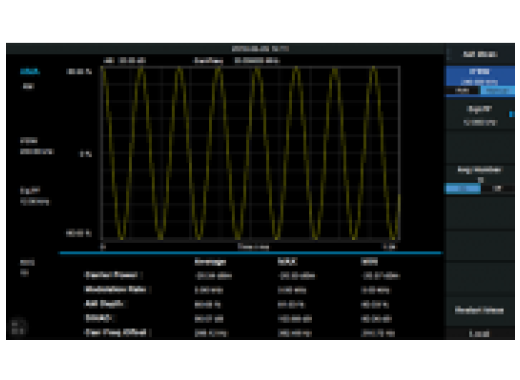This screenshot has width=520, height=380.
Task: Click the blue indicator beside the EqLPF softkey
Action: (x=512, y=114)
